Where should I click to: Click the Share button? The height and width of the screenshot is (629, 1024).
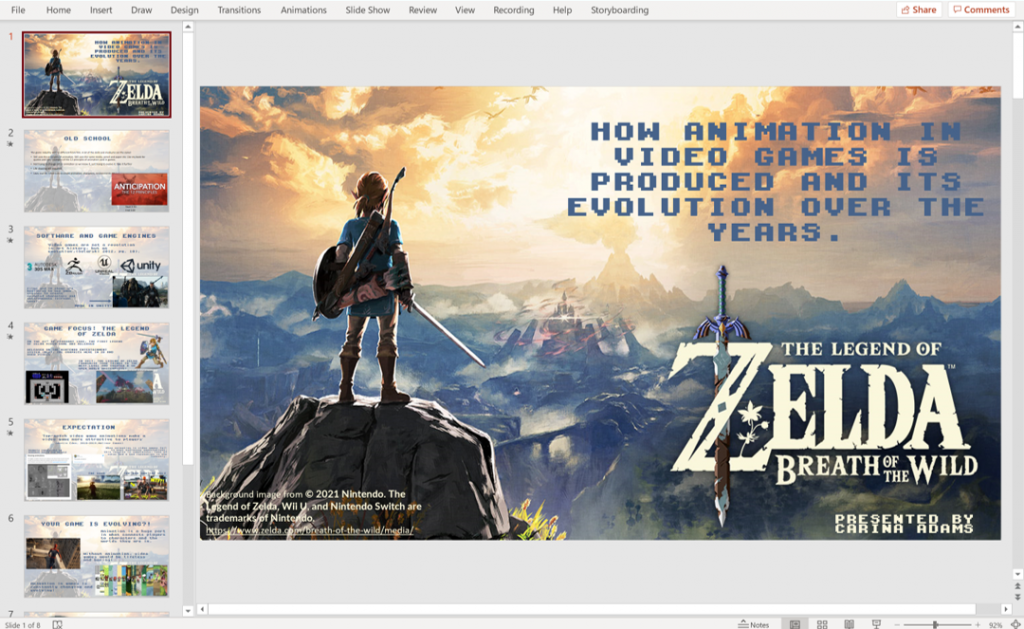click(x=919, y=10)
